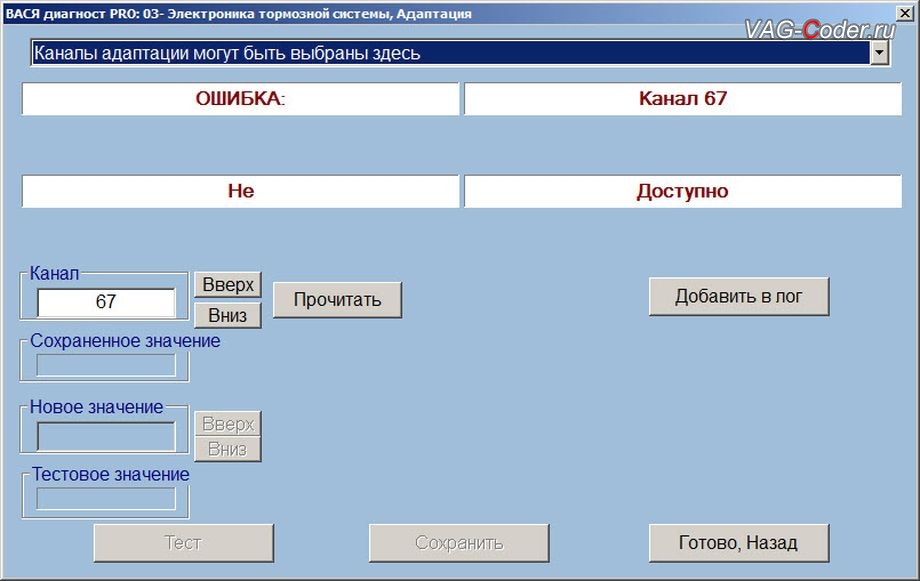Click the Готово, Назад button
This screenshot has width=920, height=581.
point(739,543)
